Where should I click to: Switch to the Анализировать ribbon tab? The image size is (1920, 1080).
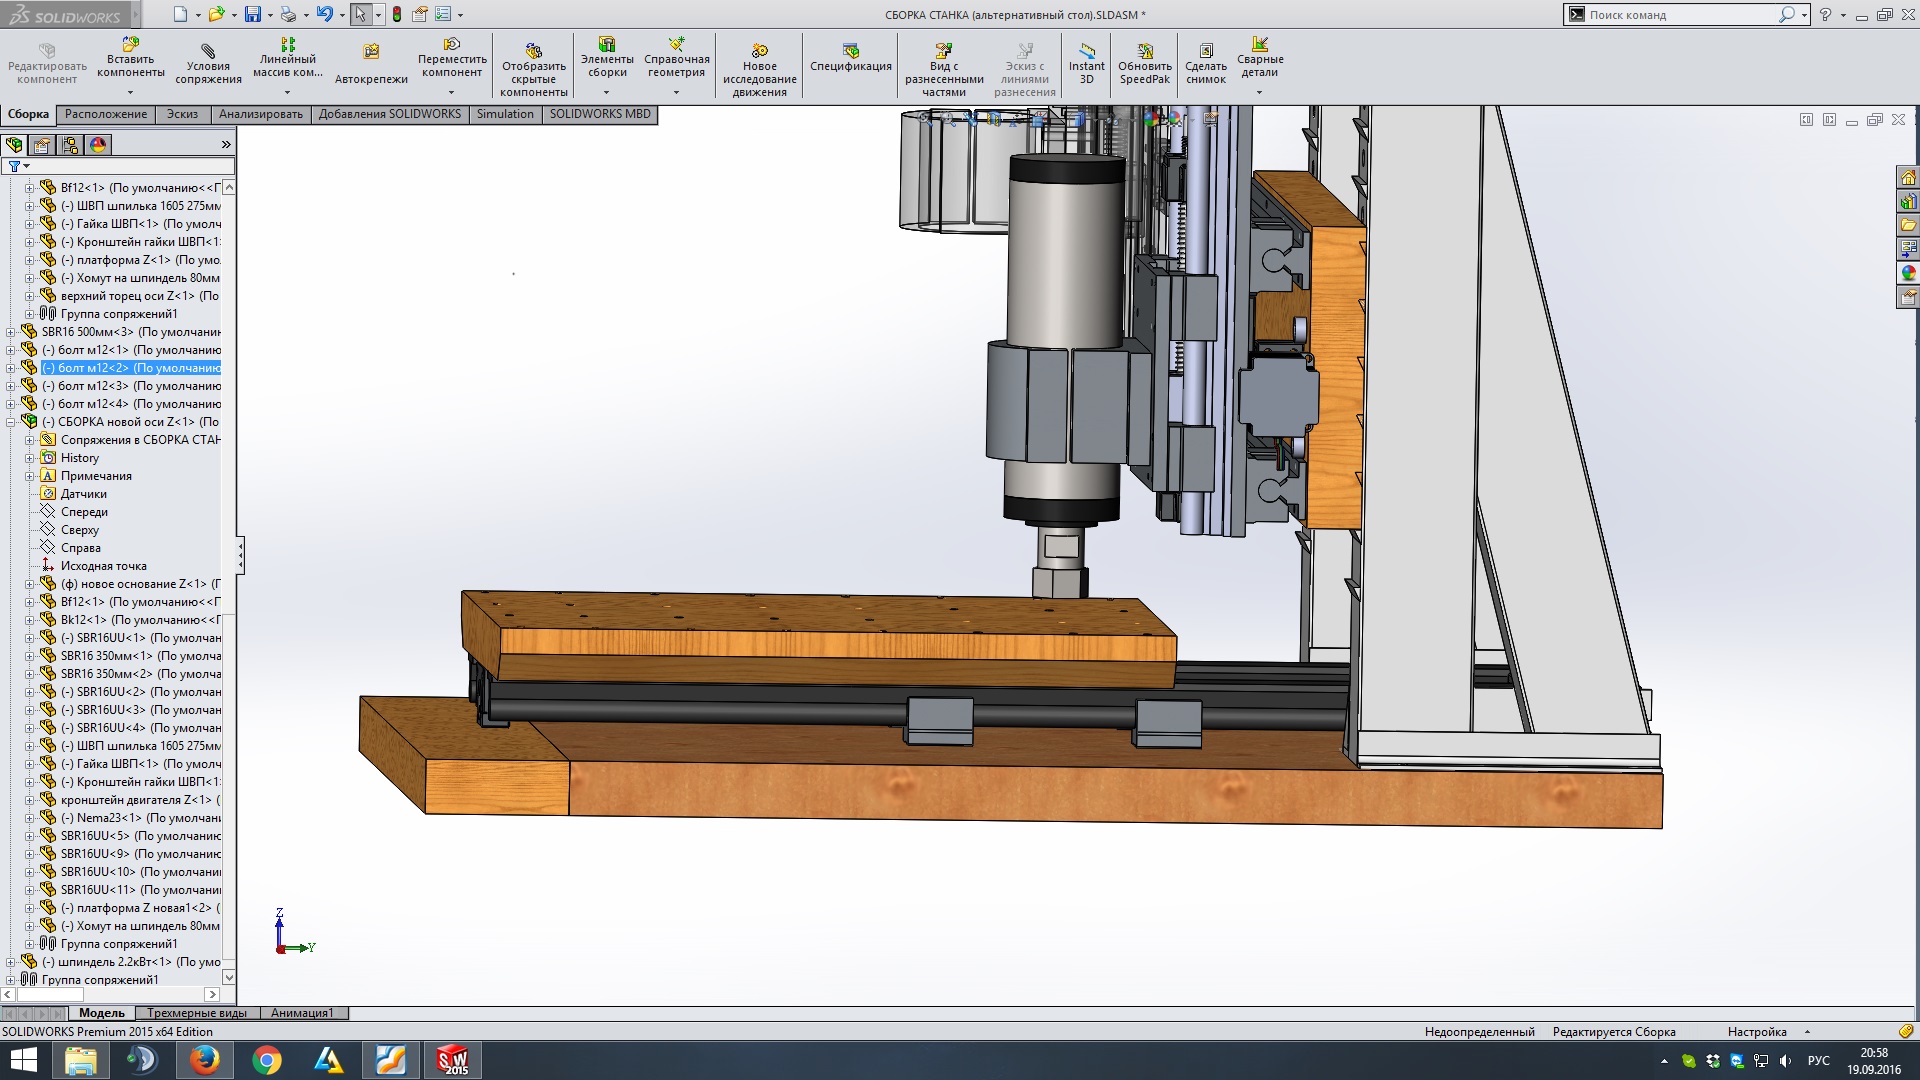260,114
